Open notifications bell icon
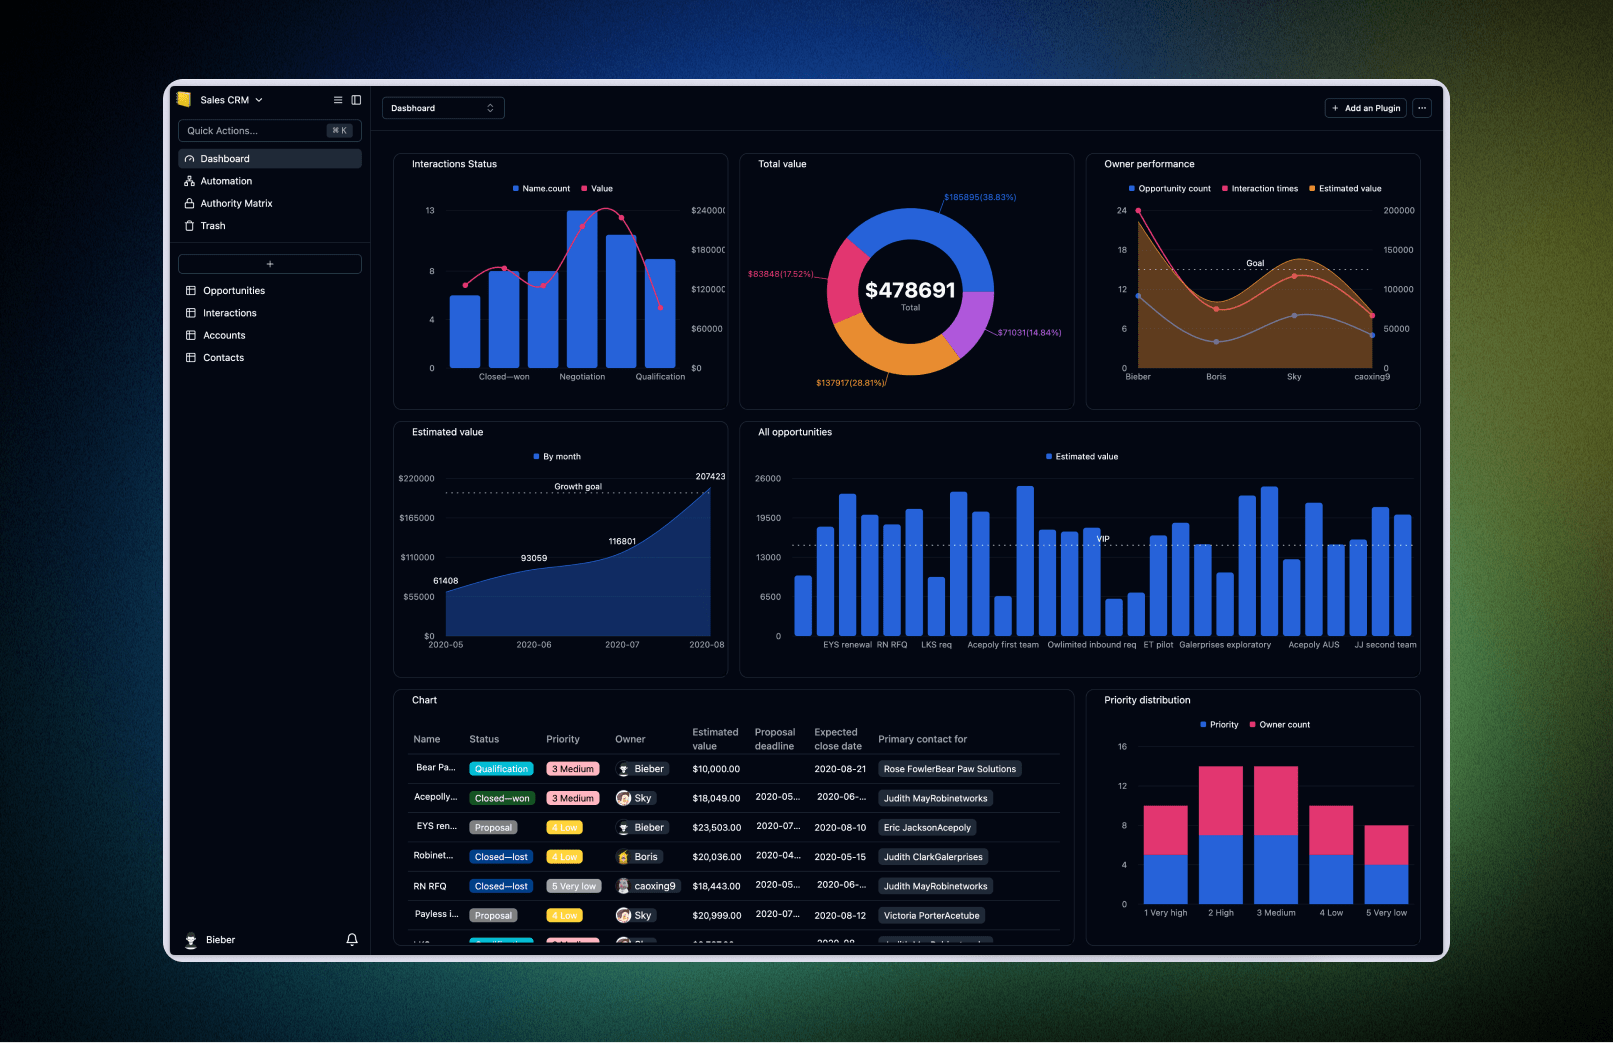 tap(352, 940)
